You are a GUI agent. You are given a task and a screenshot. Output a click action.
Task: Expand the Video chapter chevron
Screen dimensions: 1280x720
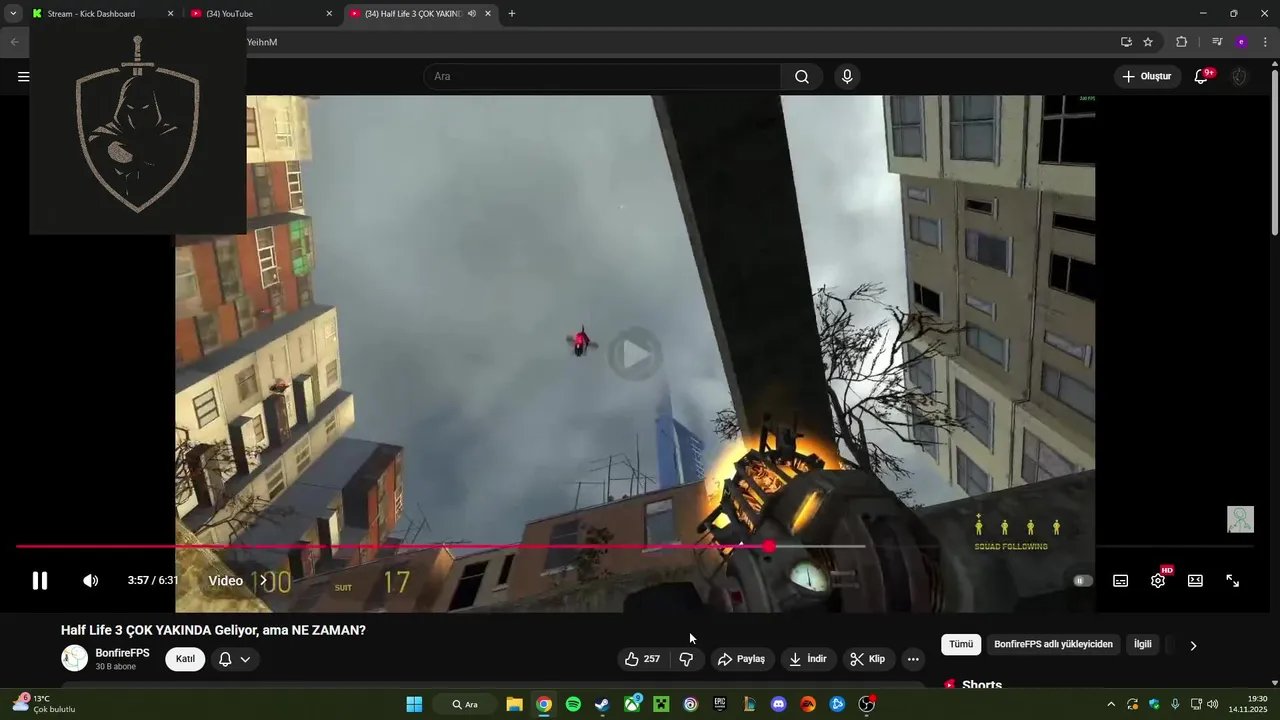coord(264,580)
